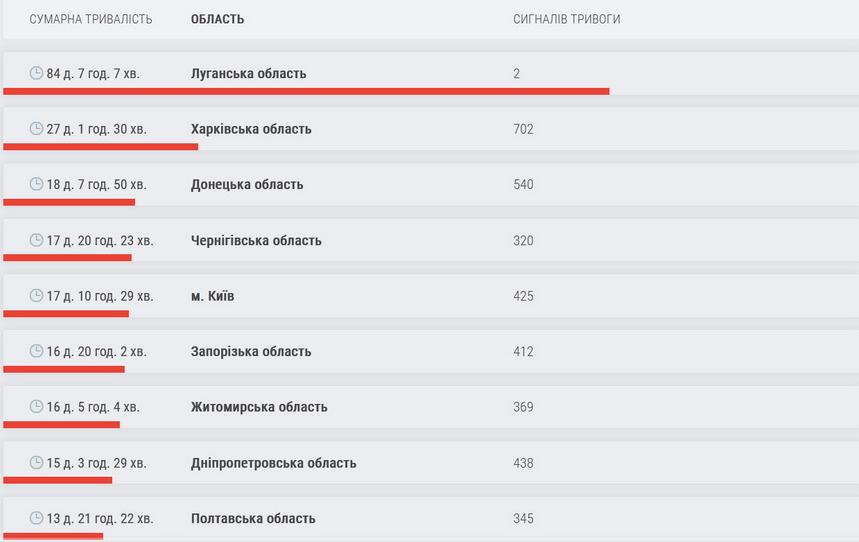Click alarm count 438 for Дніпропетровська область
This screenshot has height=542, width=859.
pyautogui.click(x=523, y=463)
